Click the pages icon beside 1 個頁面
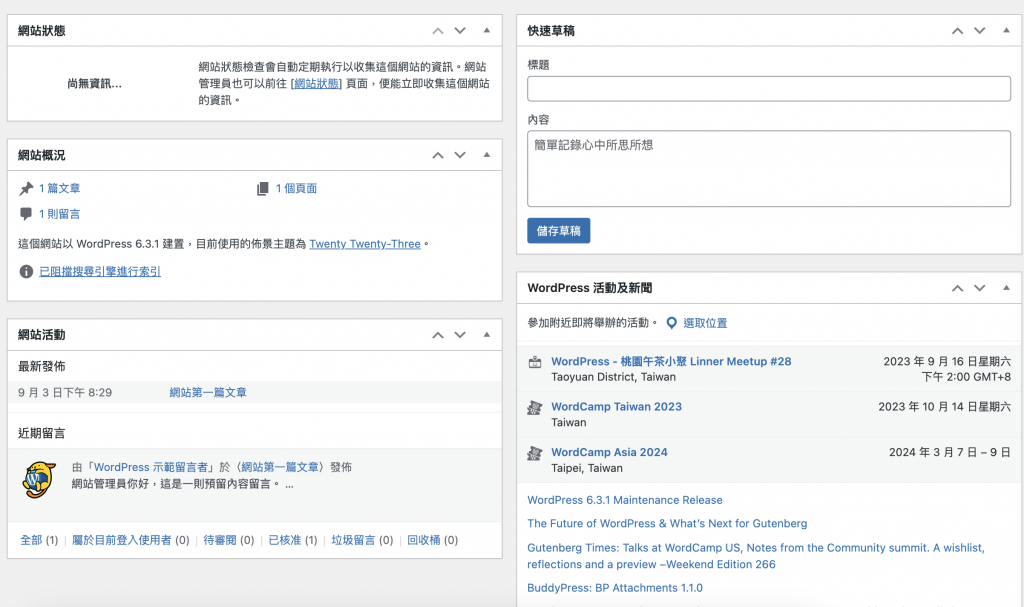The image size is (1024, 607). pyautogui.click(x=263, y=189)
